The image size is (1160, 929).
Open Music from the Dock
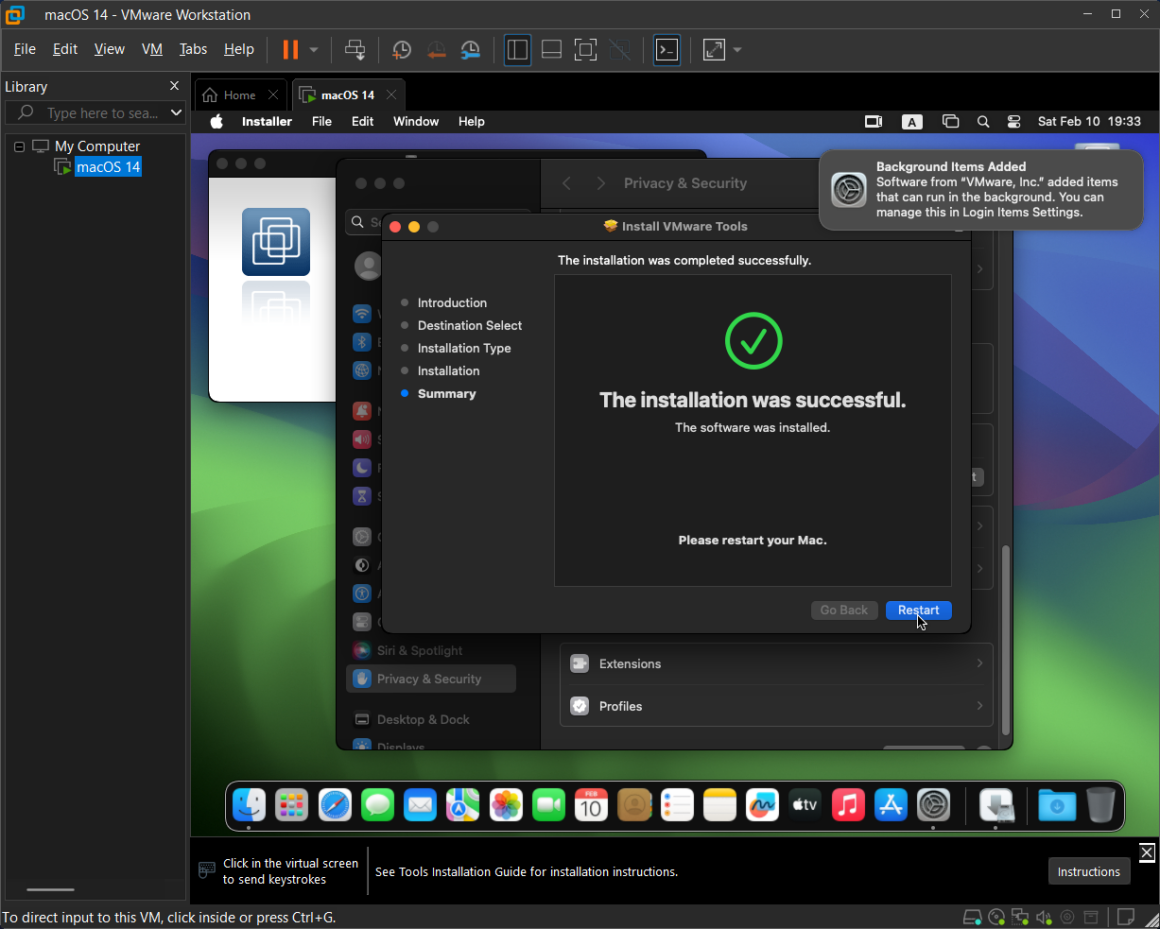(848, 805)
